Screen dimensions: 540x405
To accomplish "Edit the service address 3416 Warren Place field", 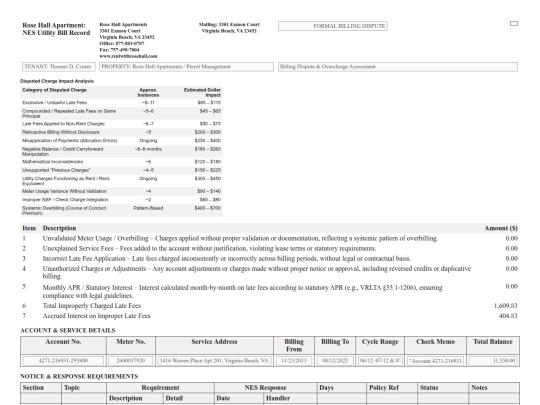I will pos(214,361).
